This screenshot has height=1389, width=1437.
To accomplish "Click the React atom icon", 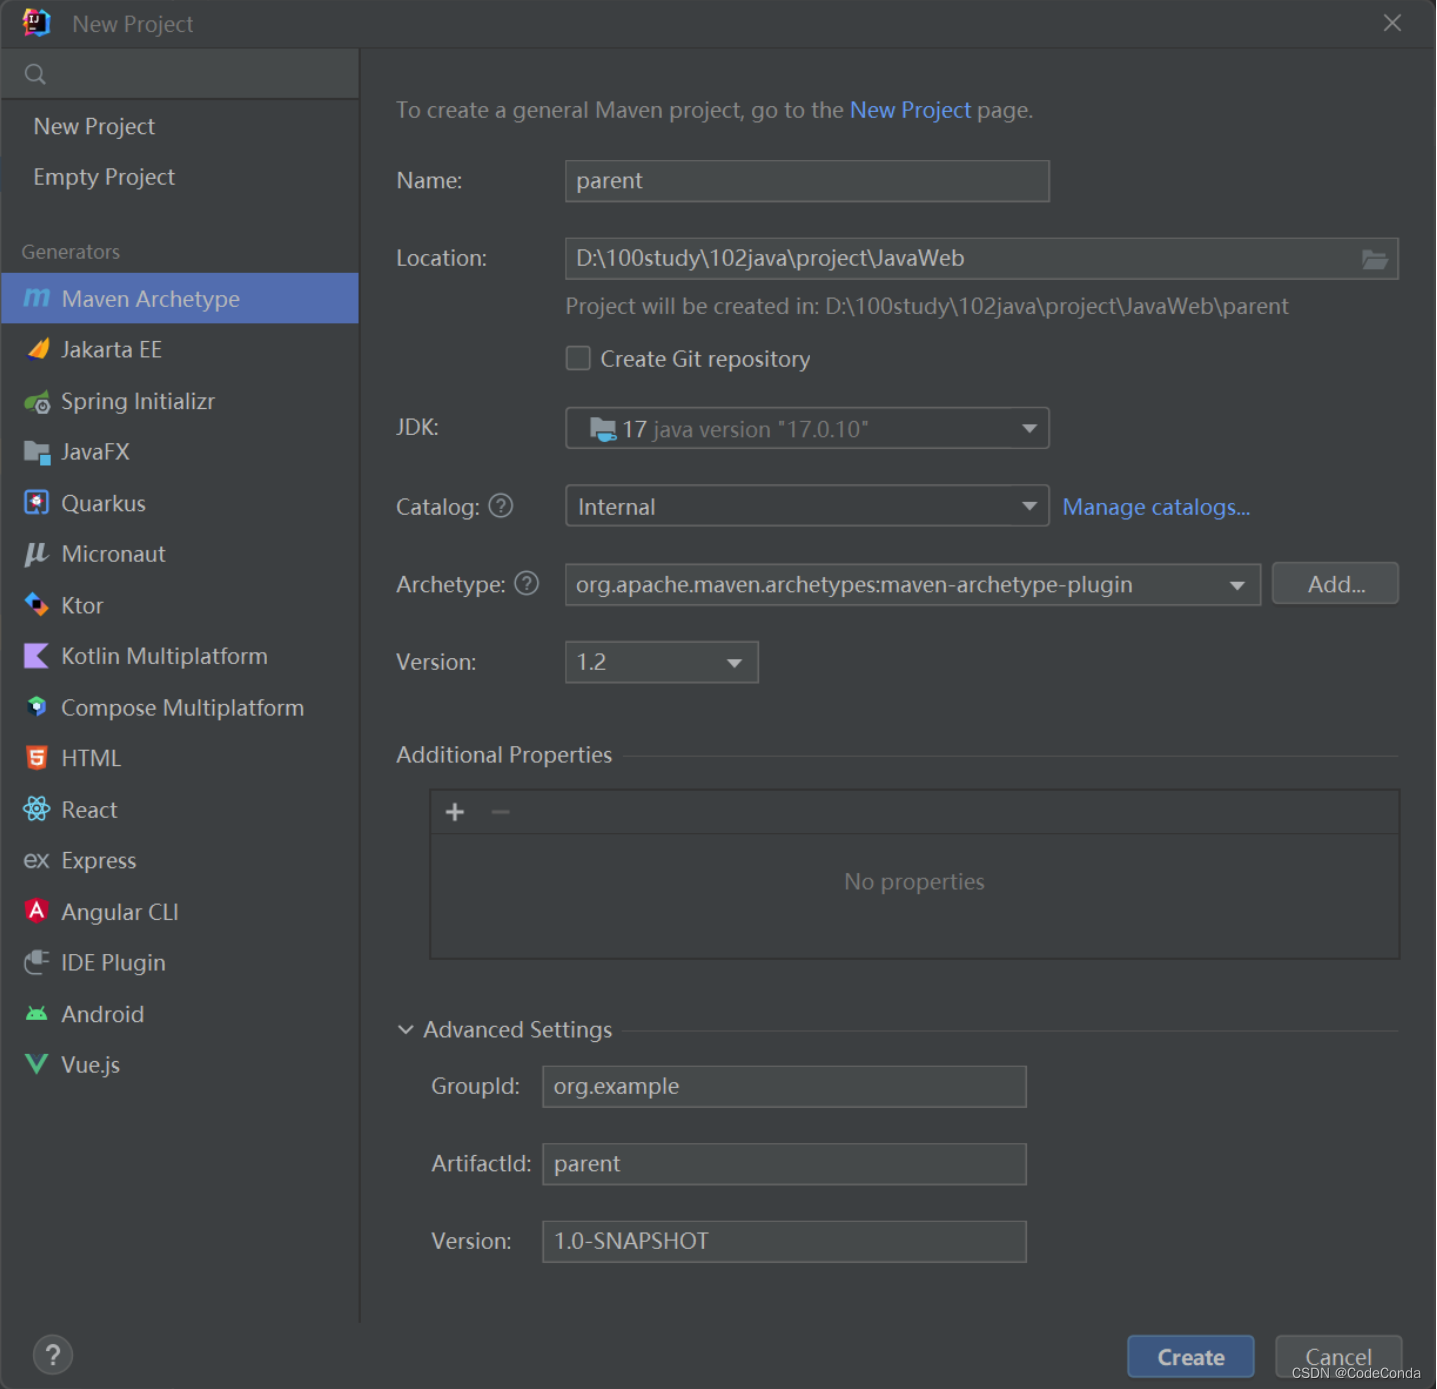I will tap(37, 809).
